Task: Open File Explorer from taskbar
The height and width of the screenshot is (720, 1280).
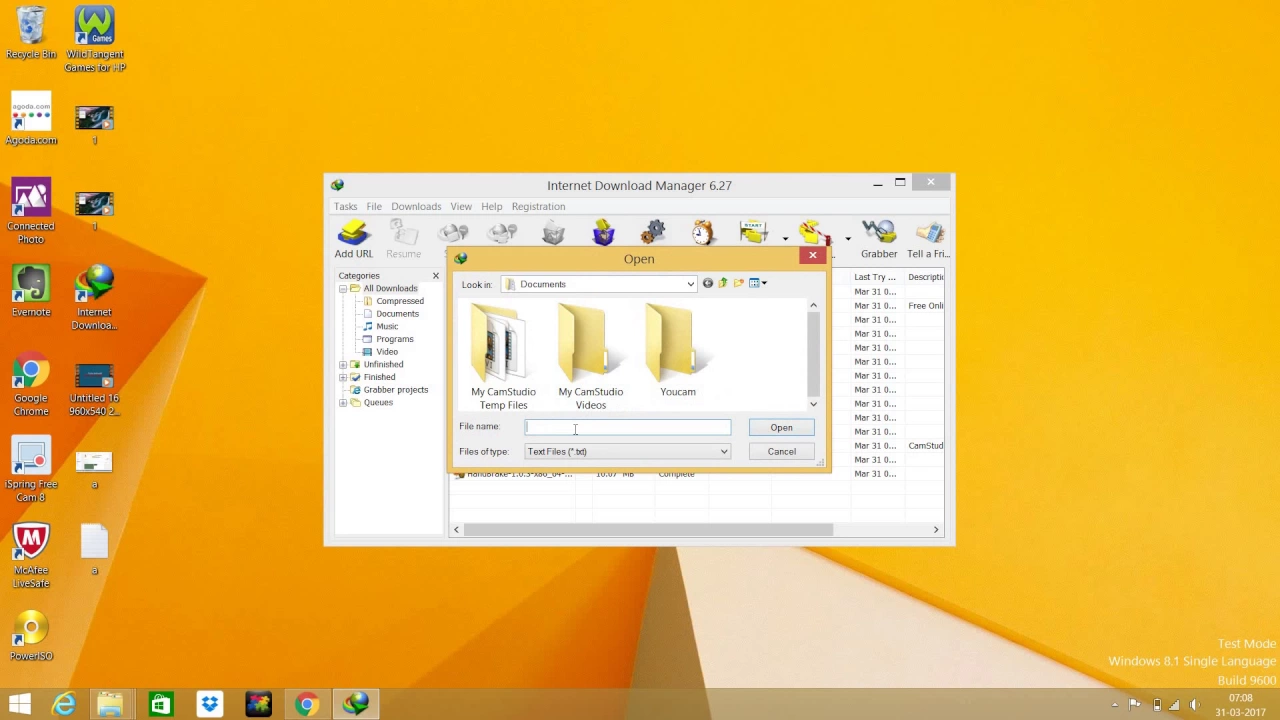Action: click(110, 704)
